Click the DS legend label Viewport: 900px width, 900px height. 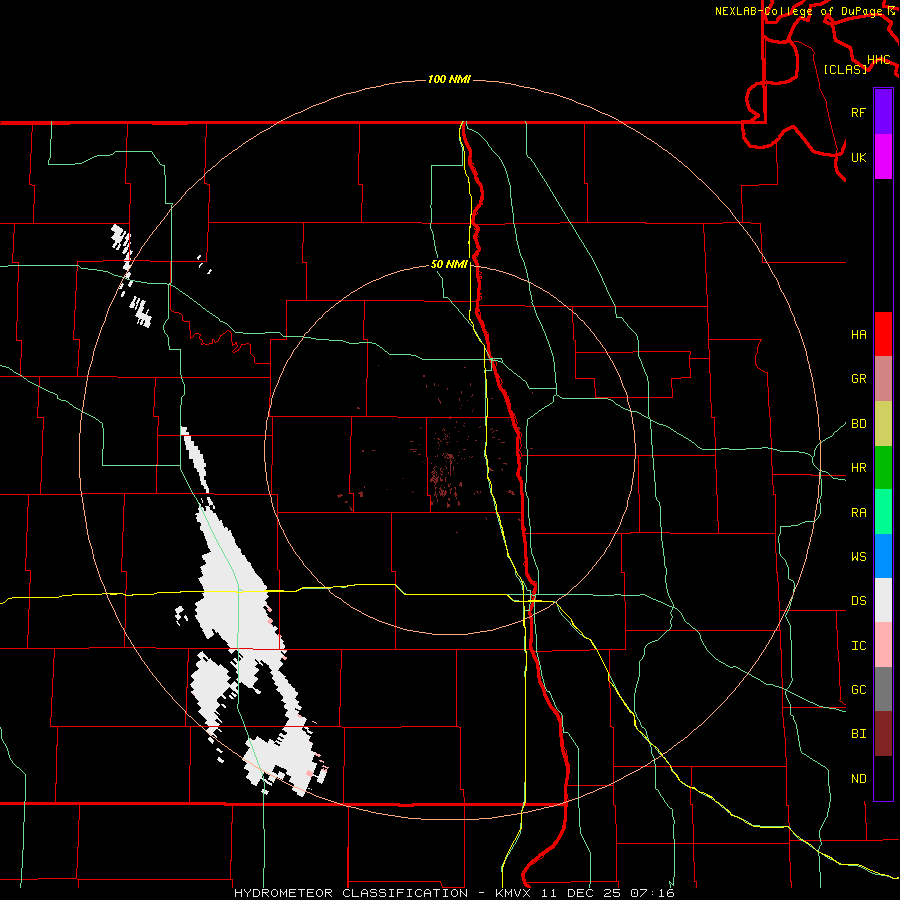click(858, 601)
